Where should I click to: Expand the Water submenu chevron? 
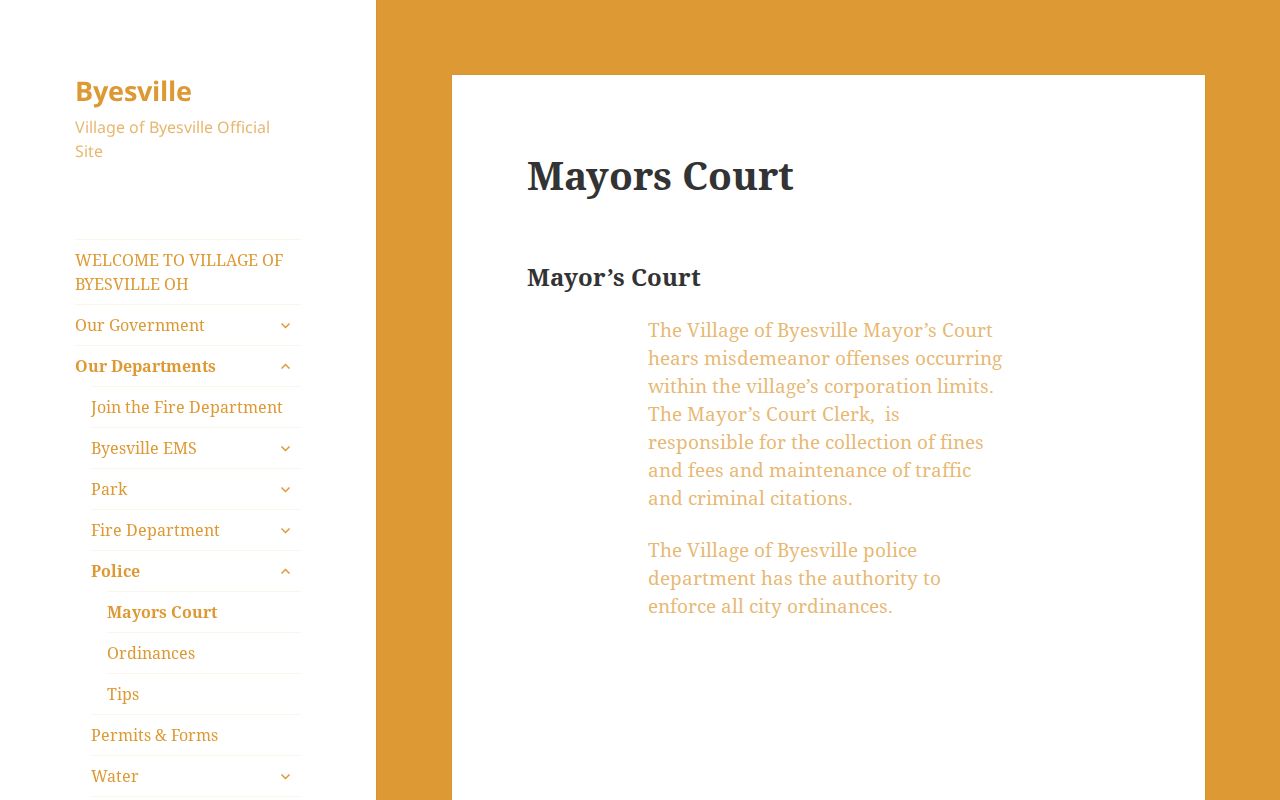[285, 776]
